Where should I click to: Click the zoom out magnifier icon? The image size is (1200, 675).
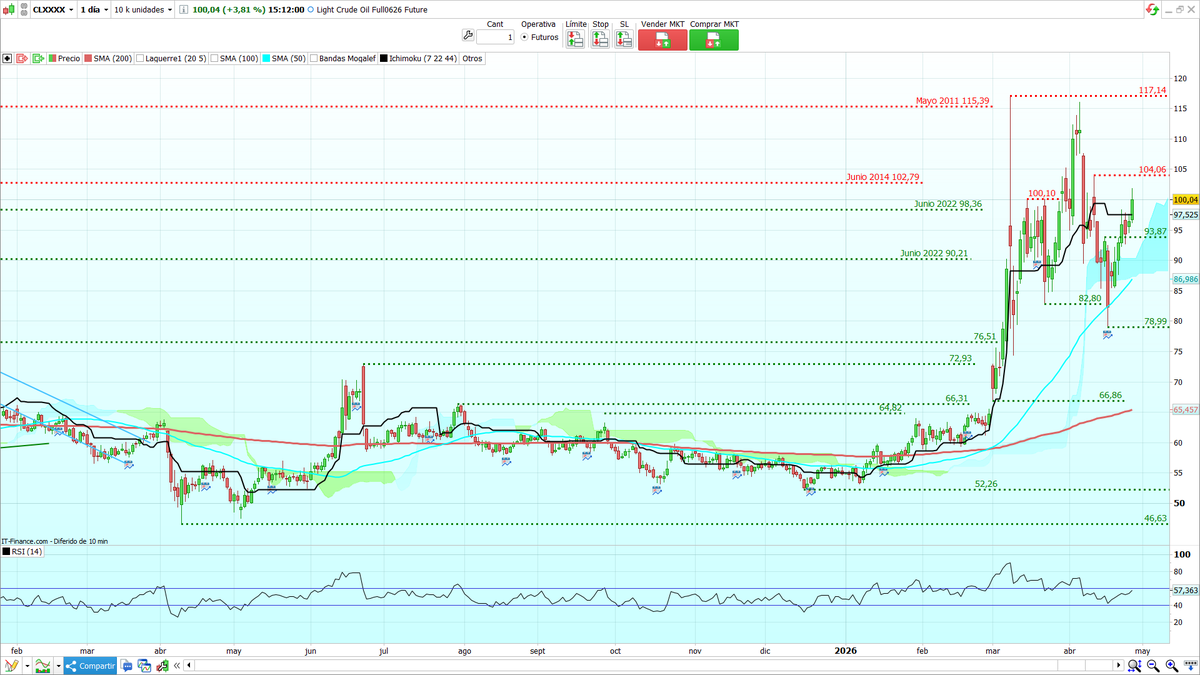[1153, 665]
